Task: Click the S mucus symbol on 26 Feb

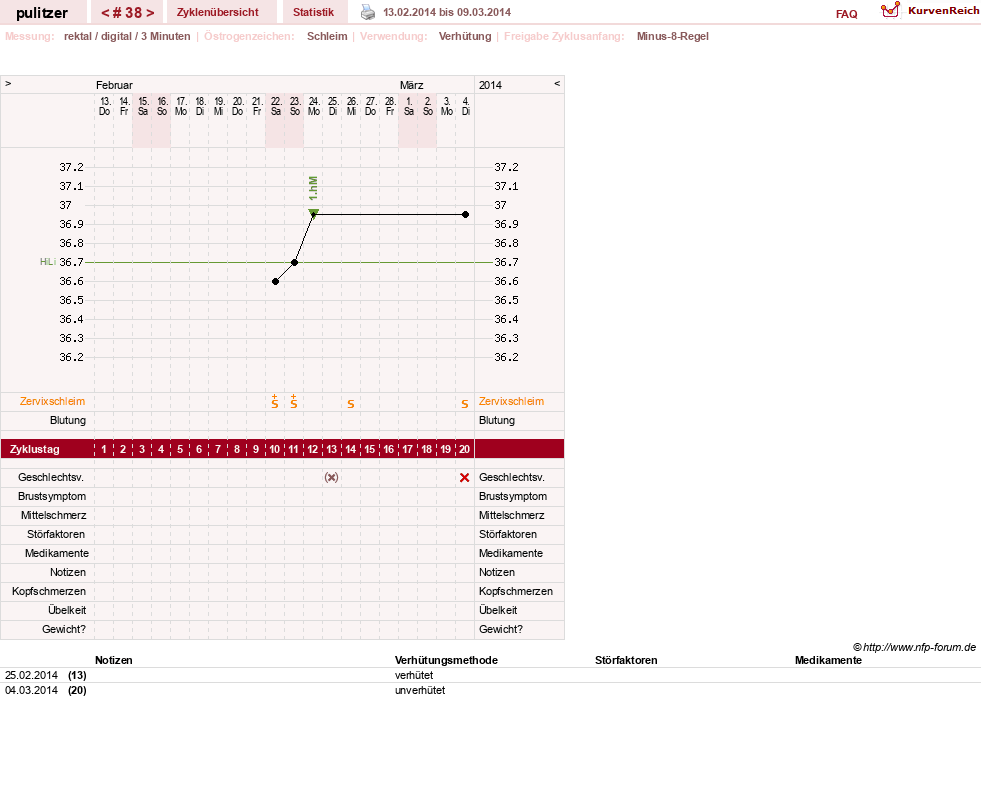Action: pyautogui.click(x=351, y=404)
